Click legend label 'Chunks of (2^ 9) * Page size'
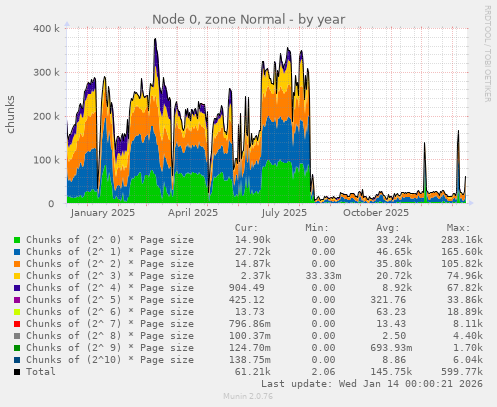The image size is (497, 407). pyautogui.click(x=110, y=348)
